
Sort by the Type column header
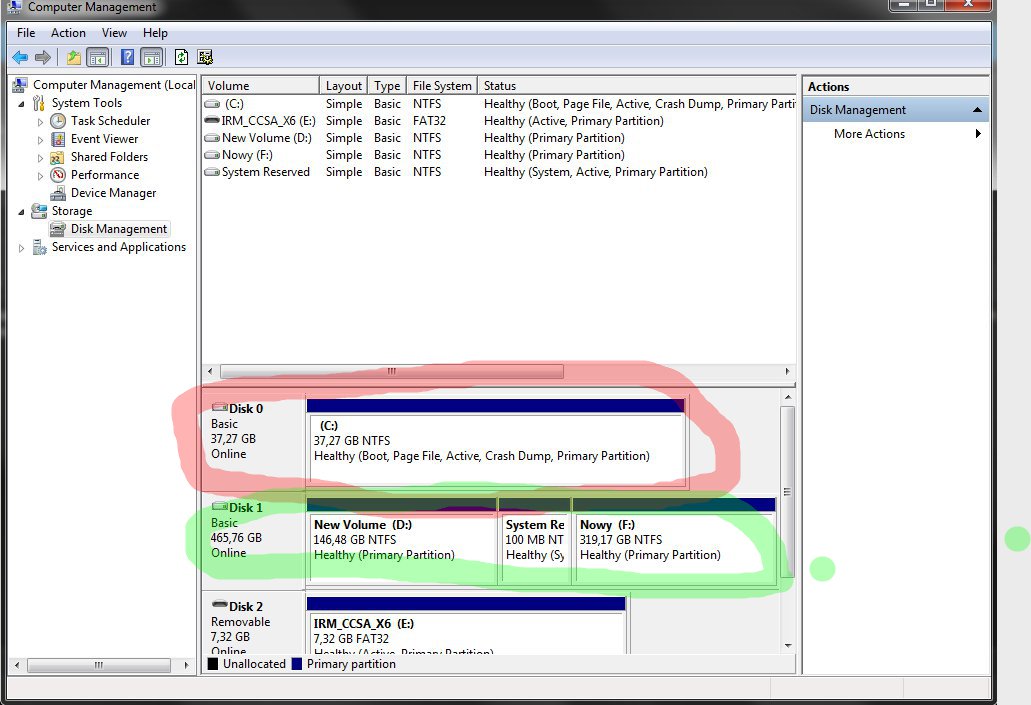click(x=387, y=85)
